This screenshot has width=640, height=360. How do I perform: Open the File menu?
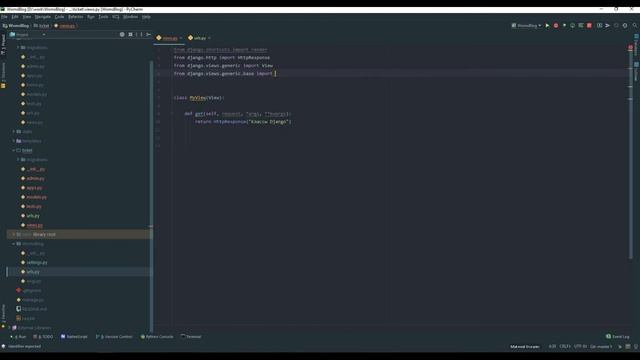coord(4,17)
